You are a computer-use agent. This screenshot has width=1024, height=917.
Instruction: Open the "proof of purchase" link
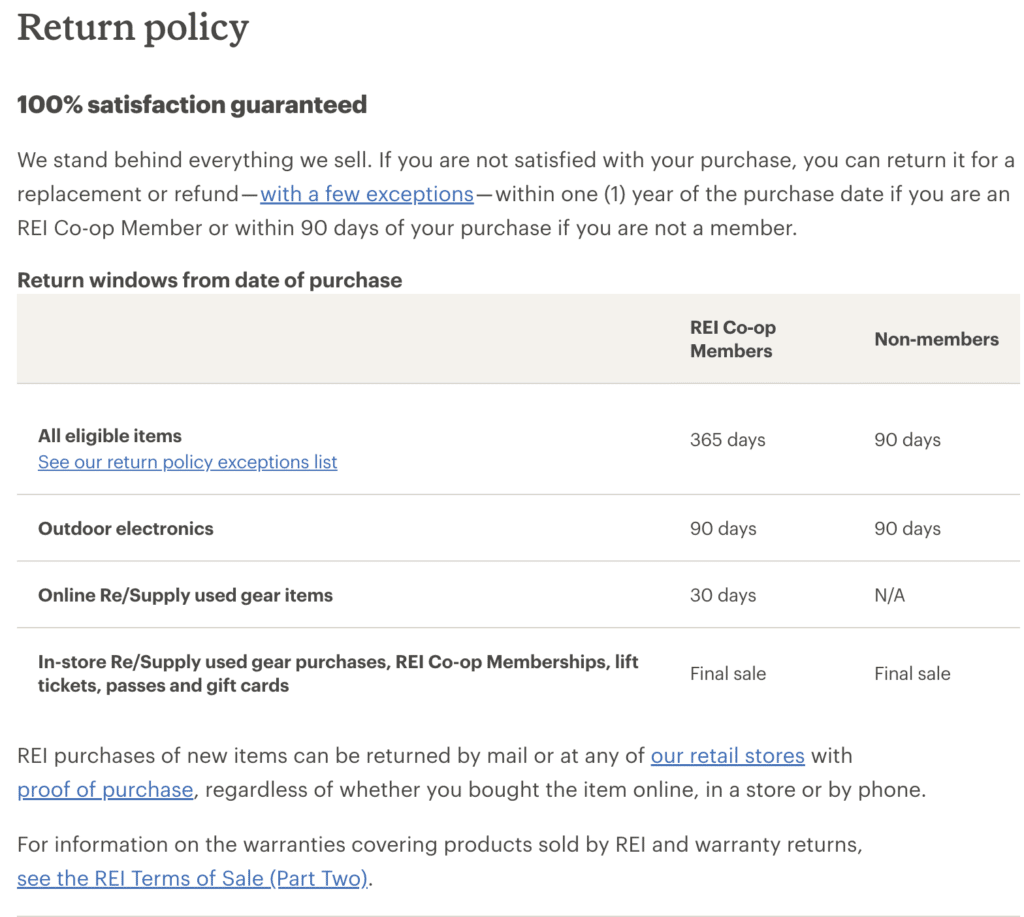coord(105,790)
